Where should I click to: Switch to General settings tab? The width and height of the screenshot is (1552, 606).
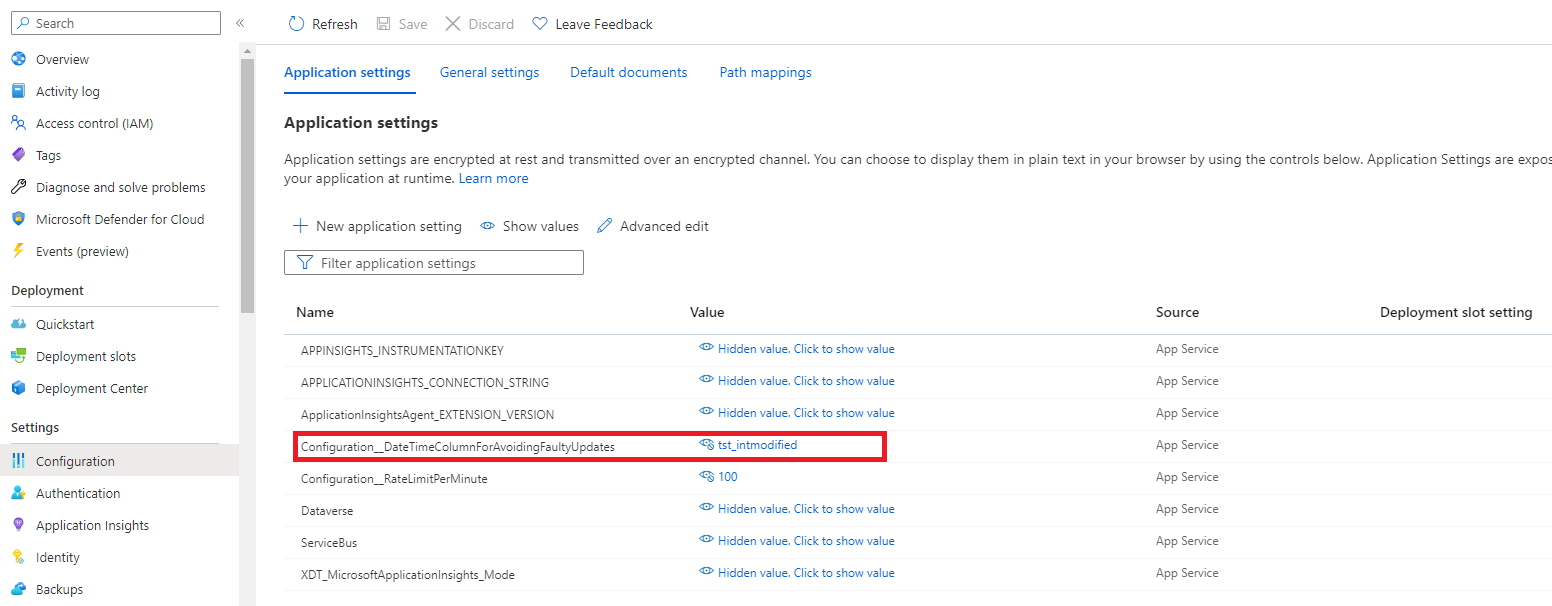click(489, 72)
